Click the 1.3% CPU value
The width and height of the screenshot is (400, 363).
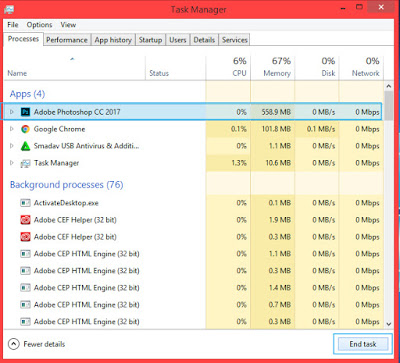point(239,163)
